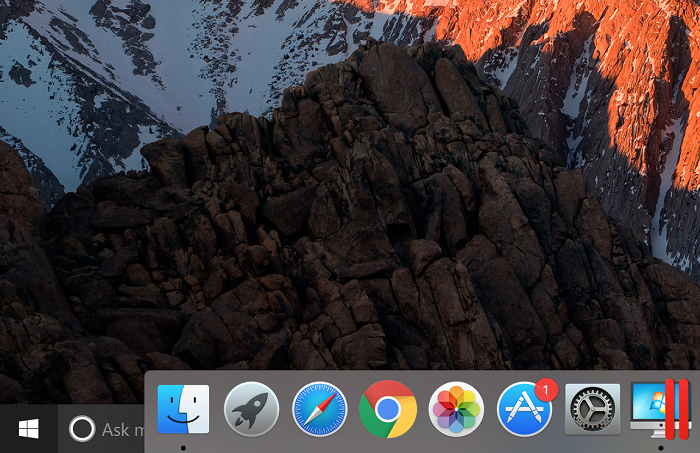Open the Photos app
700x453 pixels.
(x=456, y=409)
